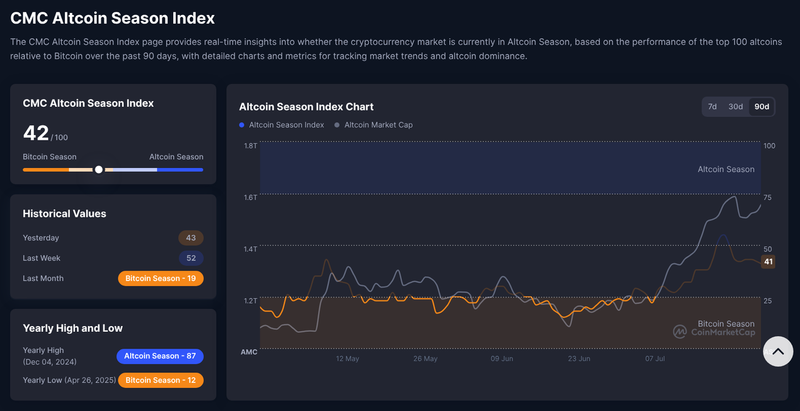Click Bitcoin Season - 19 badge
Screen dimensions: 800x411
coord(160,278)
